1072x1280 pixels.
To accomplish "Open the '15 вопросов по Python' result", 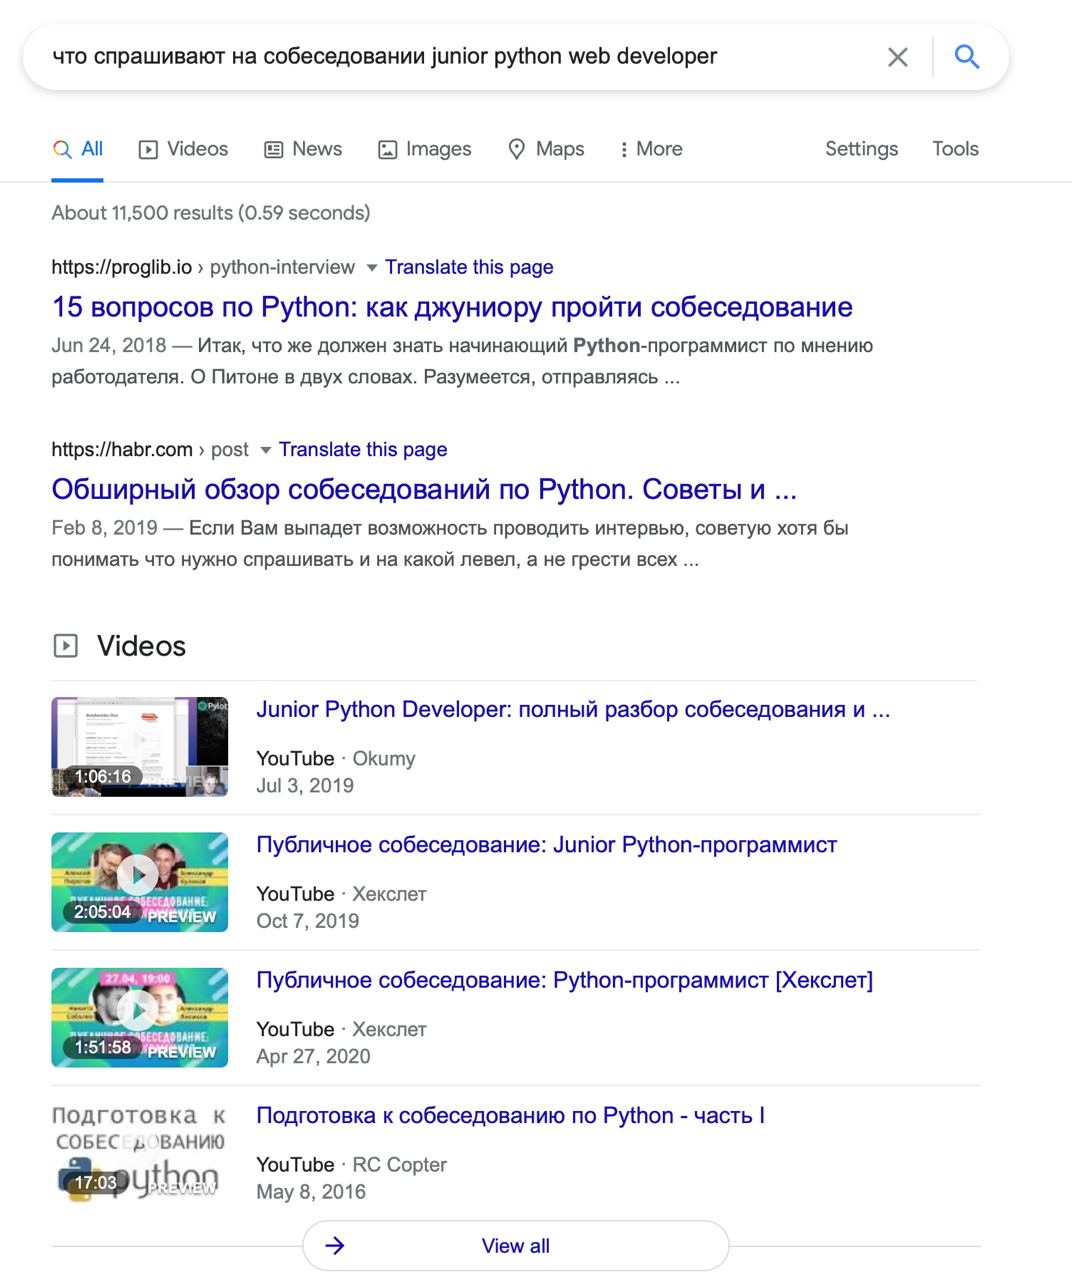I will [452, 307].
